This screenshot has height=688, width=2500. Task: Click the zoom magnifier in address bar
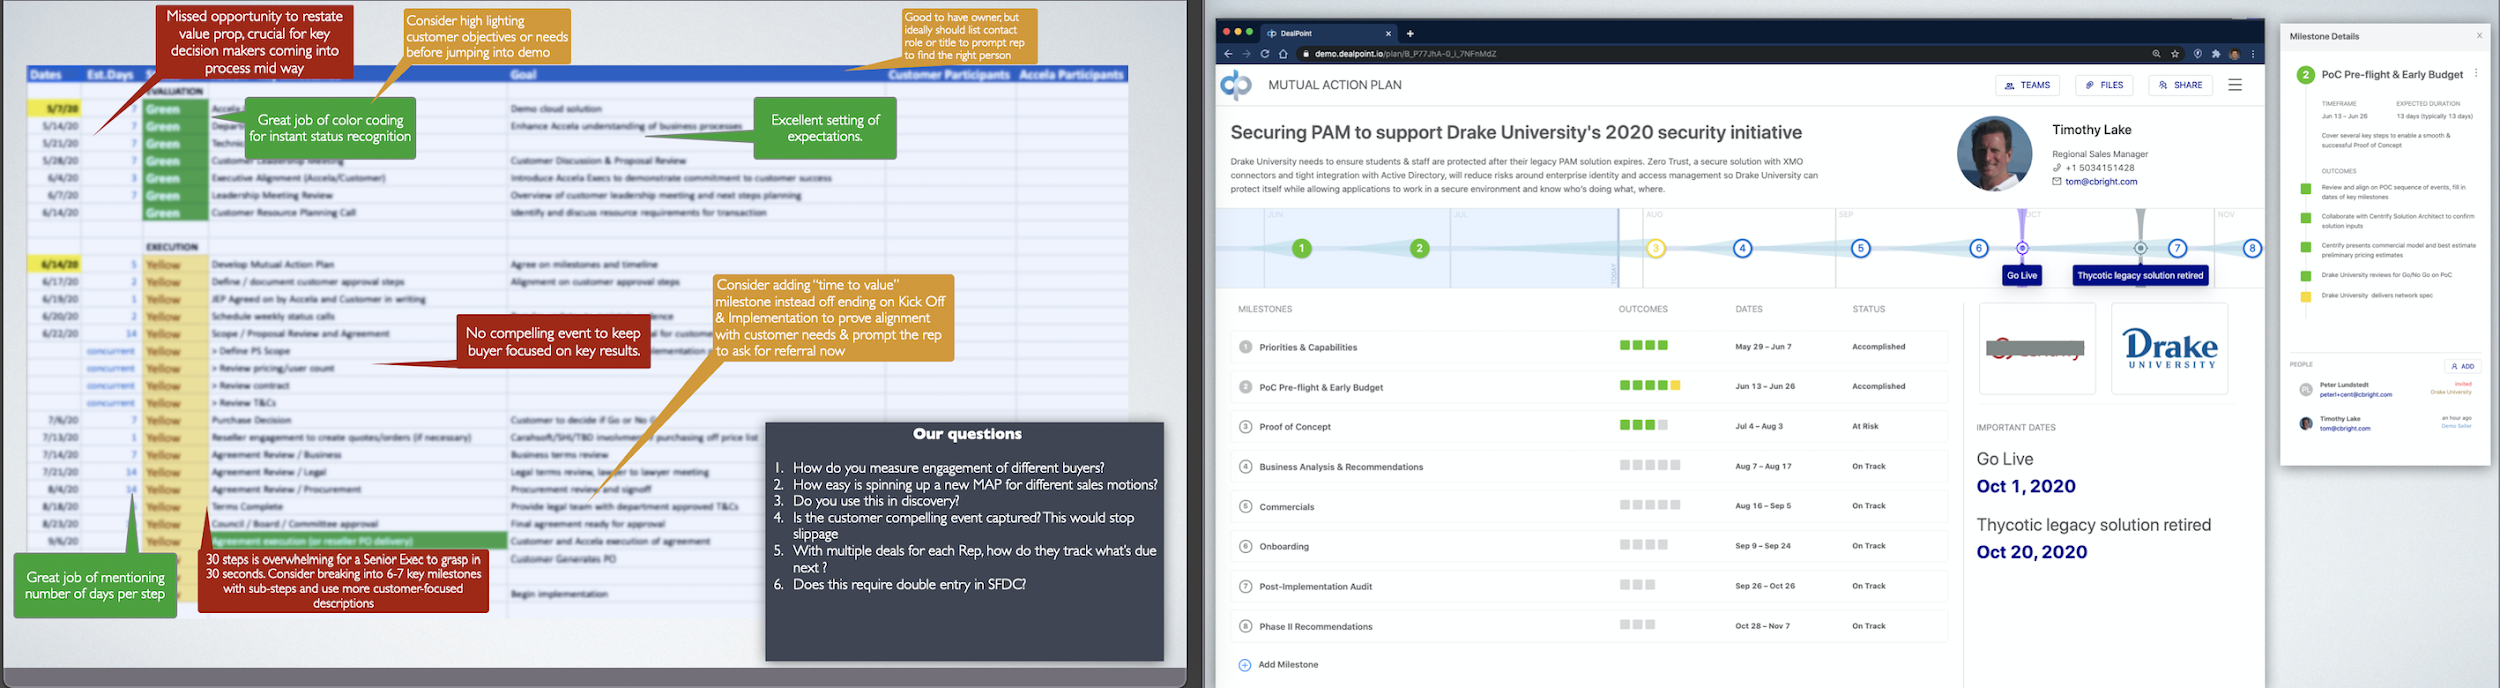pos(2156,54)
